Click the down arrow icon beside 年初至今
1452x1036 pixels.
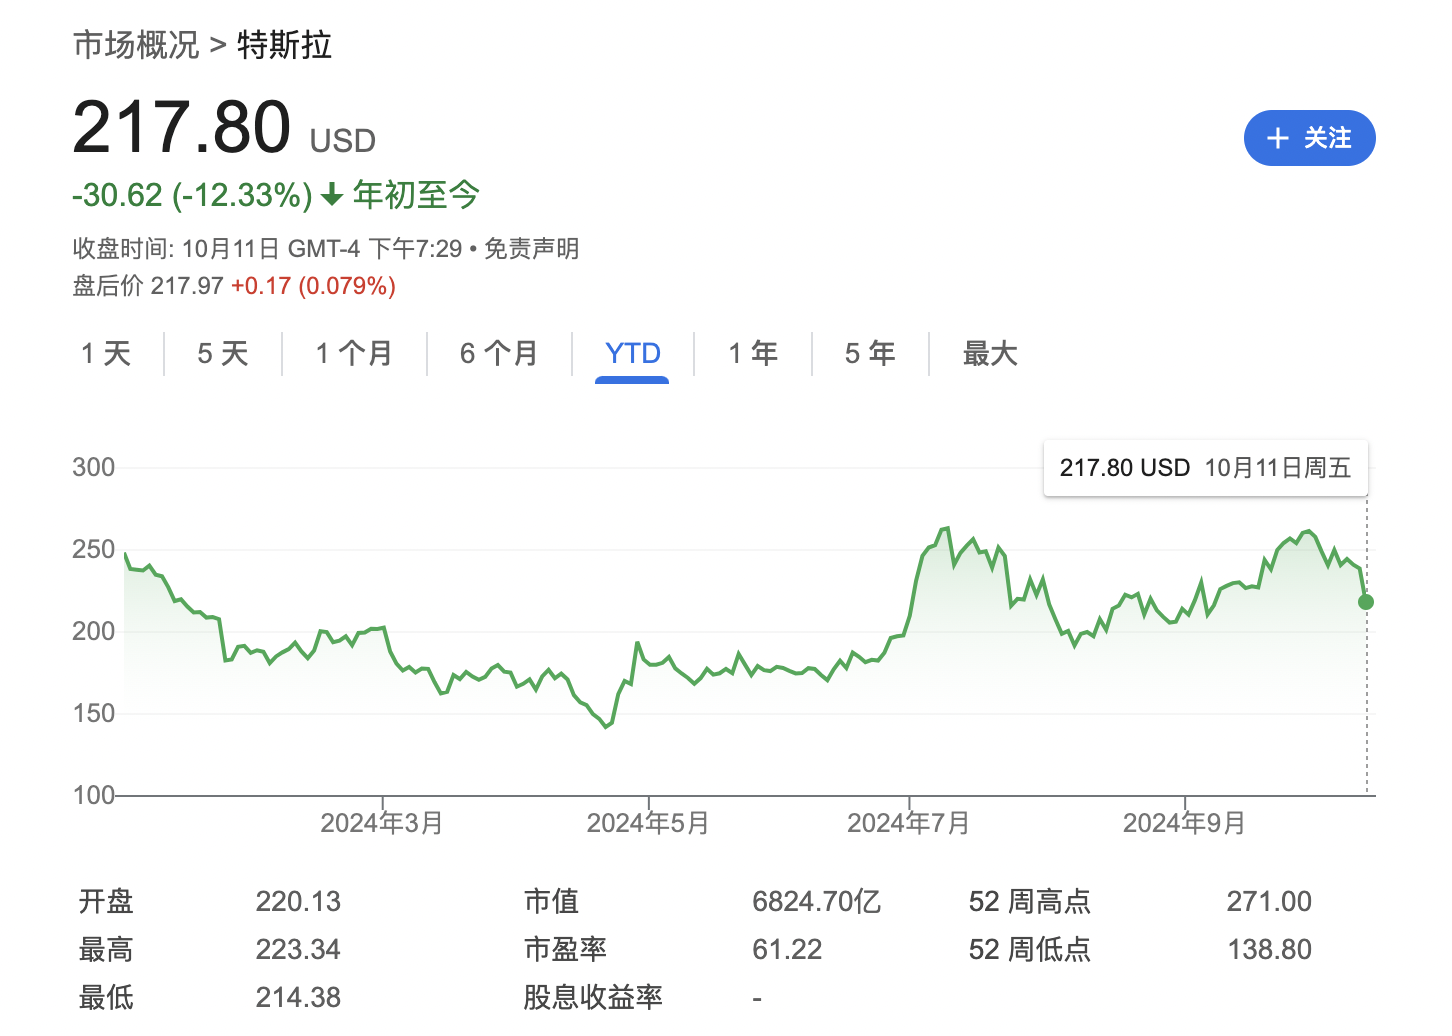coord(332,195)
